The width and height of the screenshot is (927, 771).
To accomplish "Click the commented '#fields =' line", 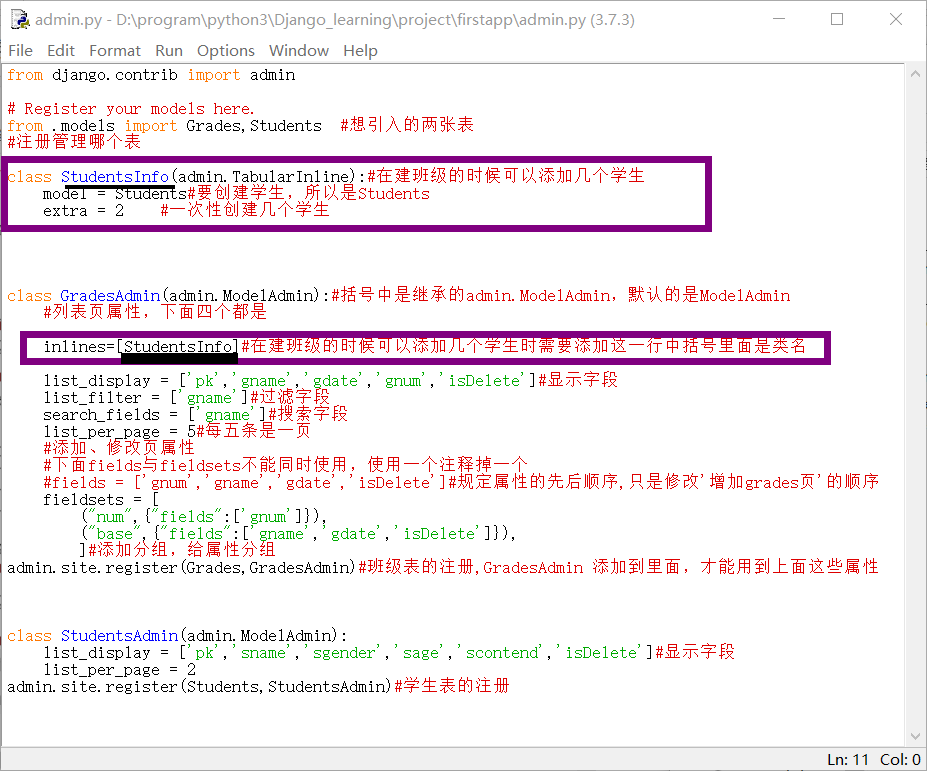I will pyautogui.click(x=461, y=482).
